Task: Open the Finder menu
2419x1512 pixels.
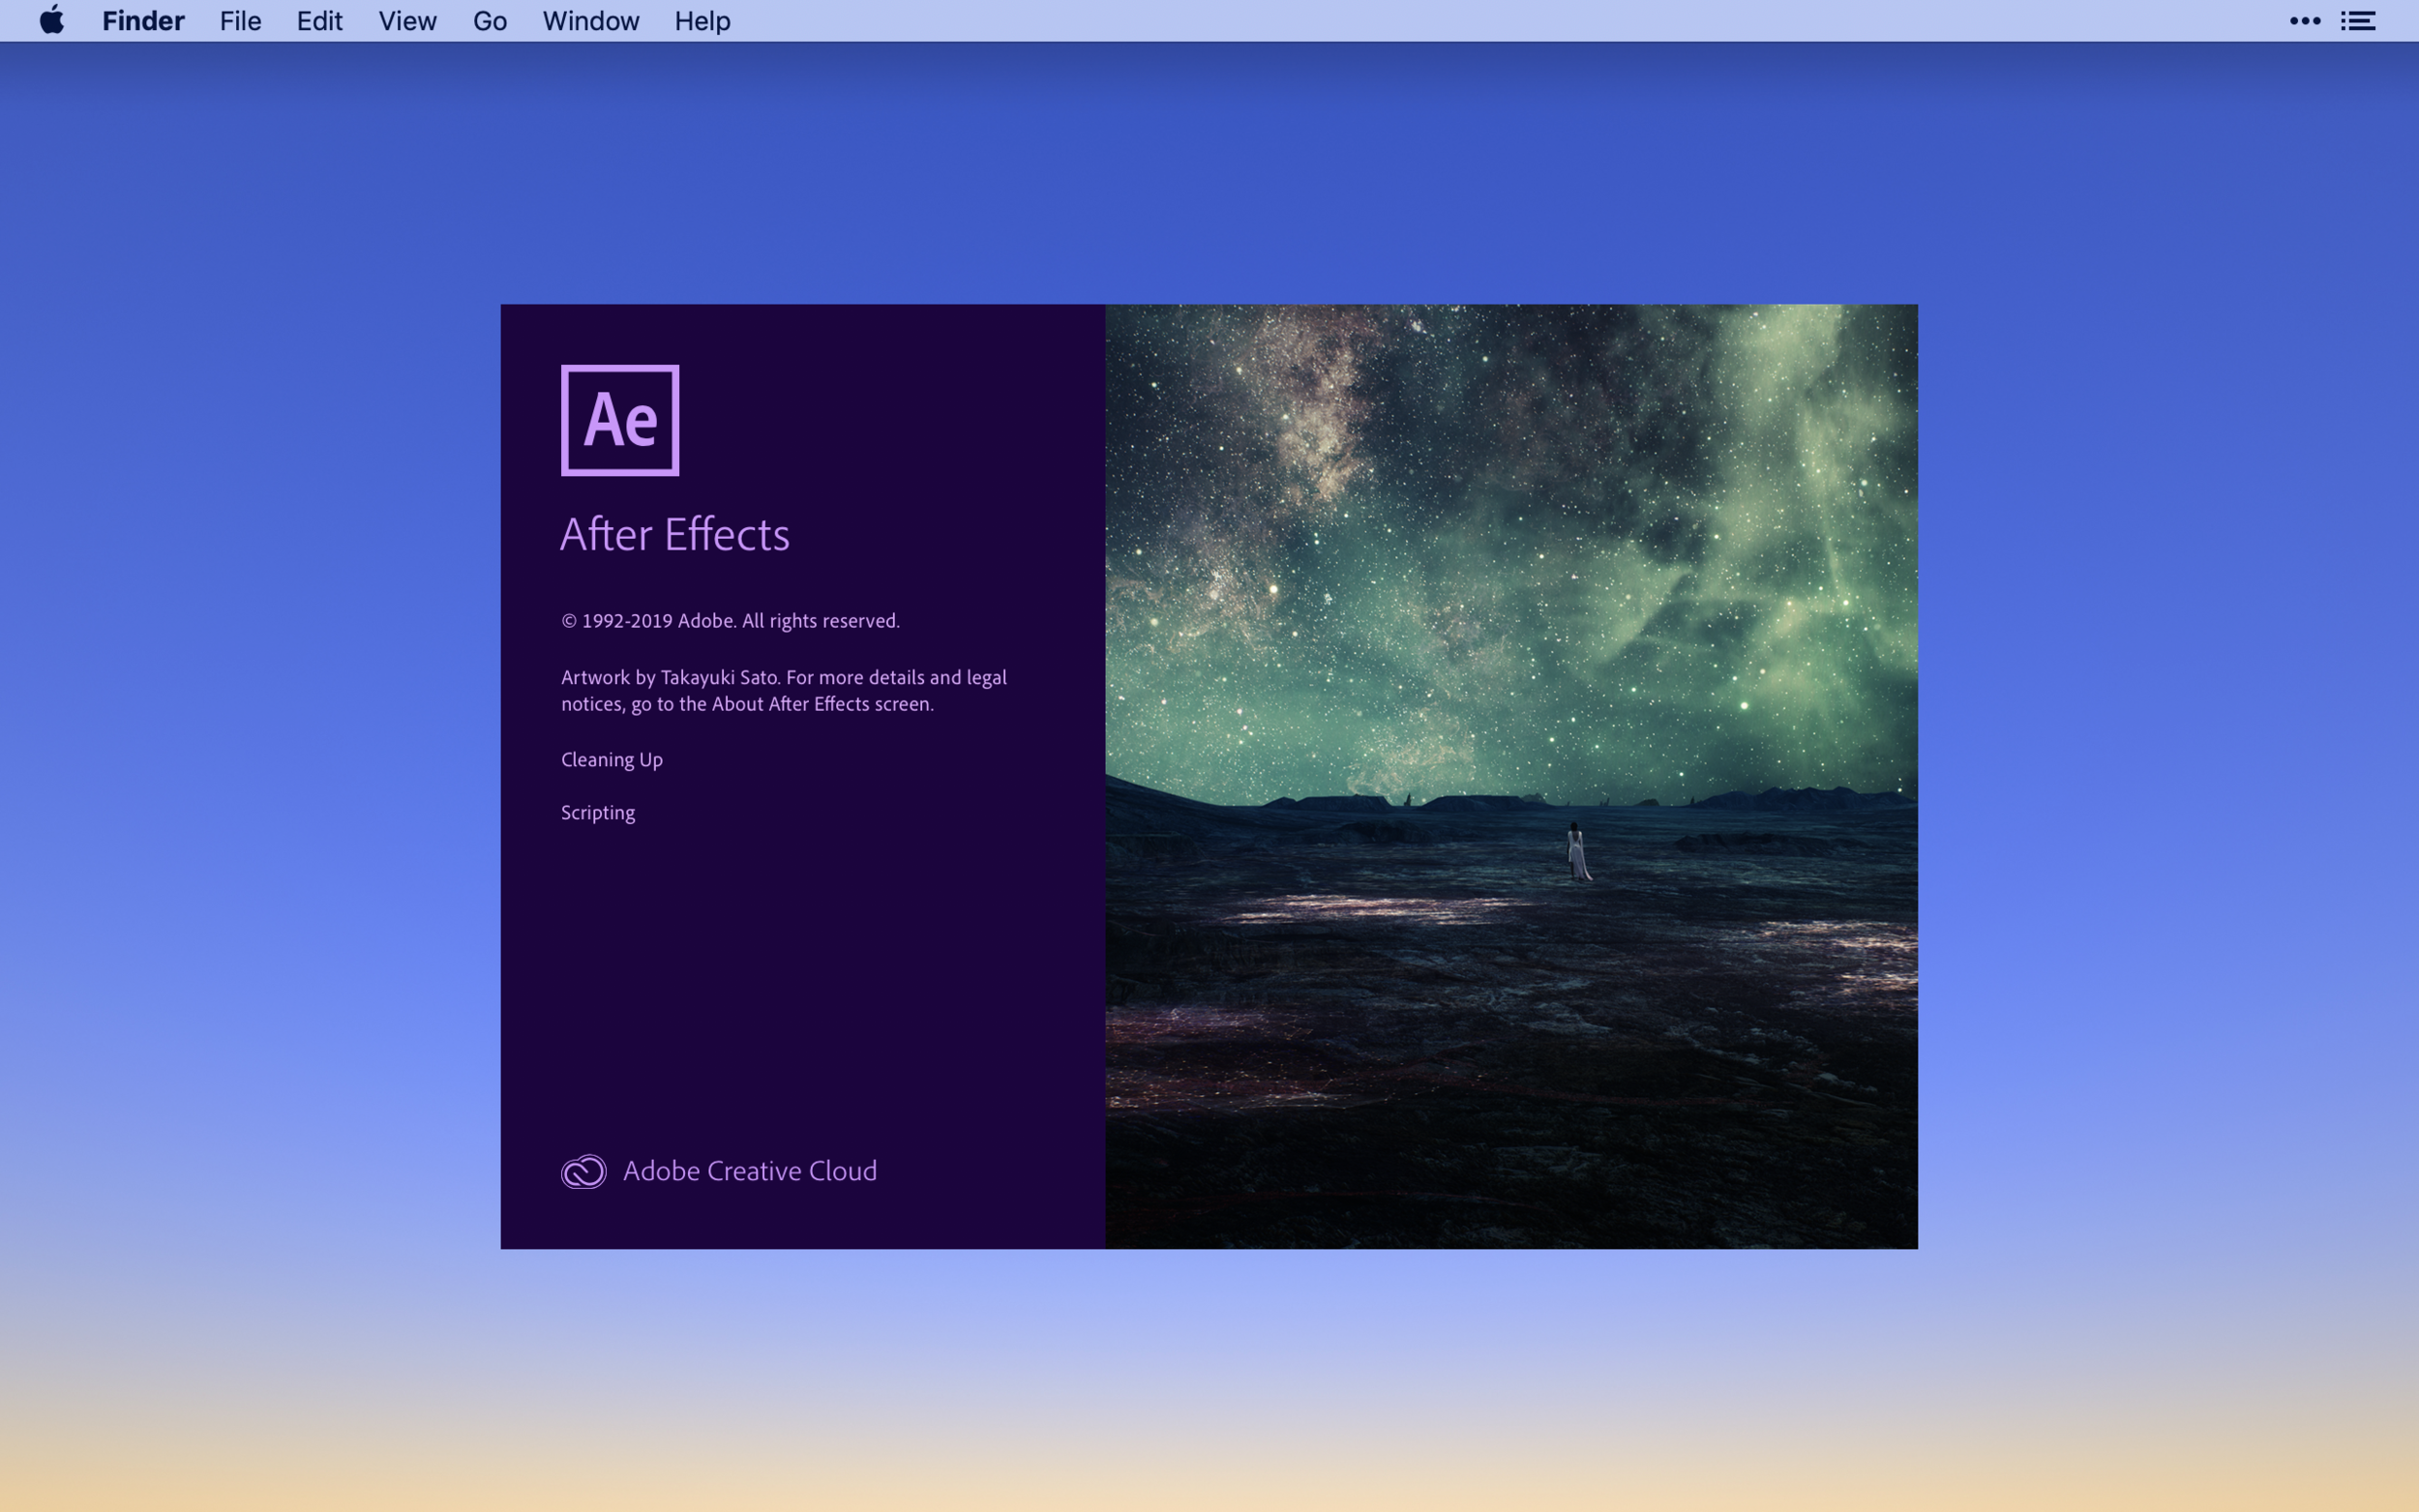Action: coord(143,21)
